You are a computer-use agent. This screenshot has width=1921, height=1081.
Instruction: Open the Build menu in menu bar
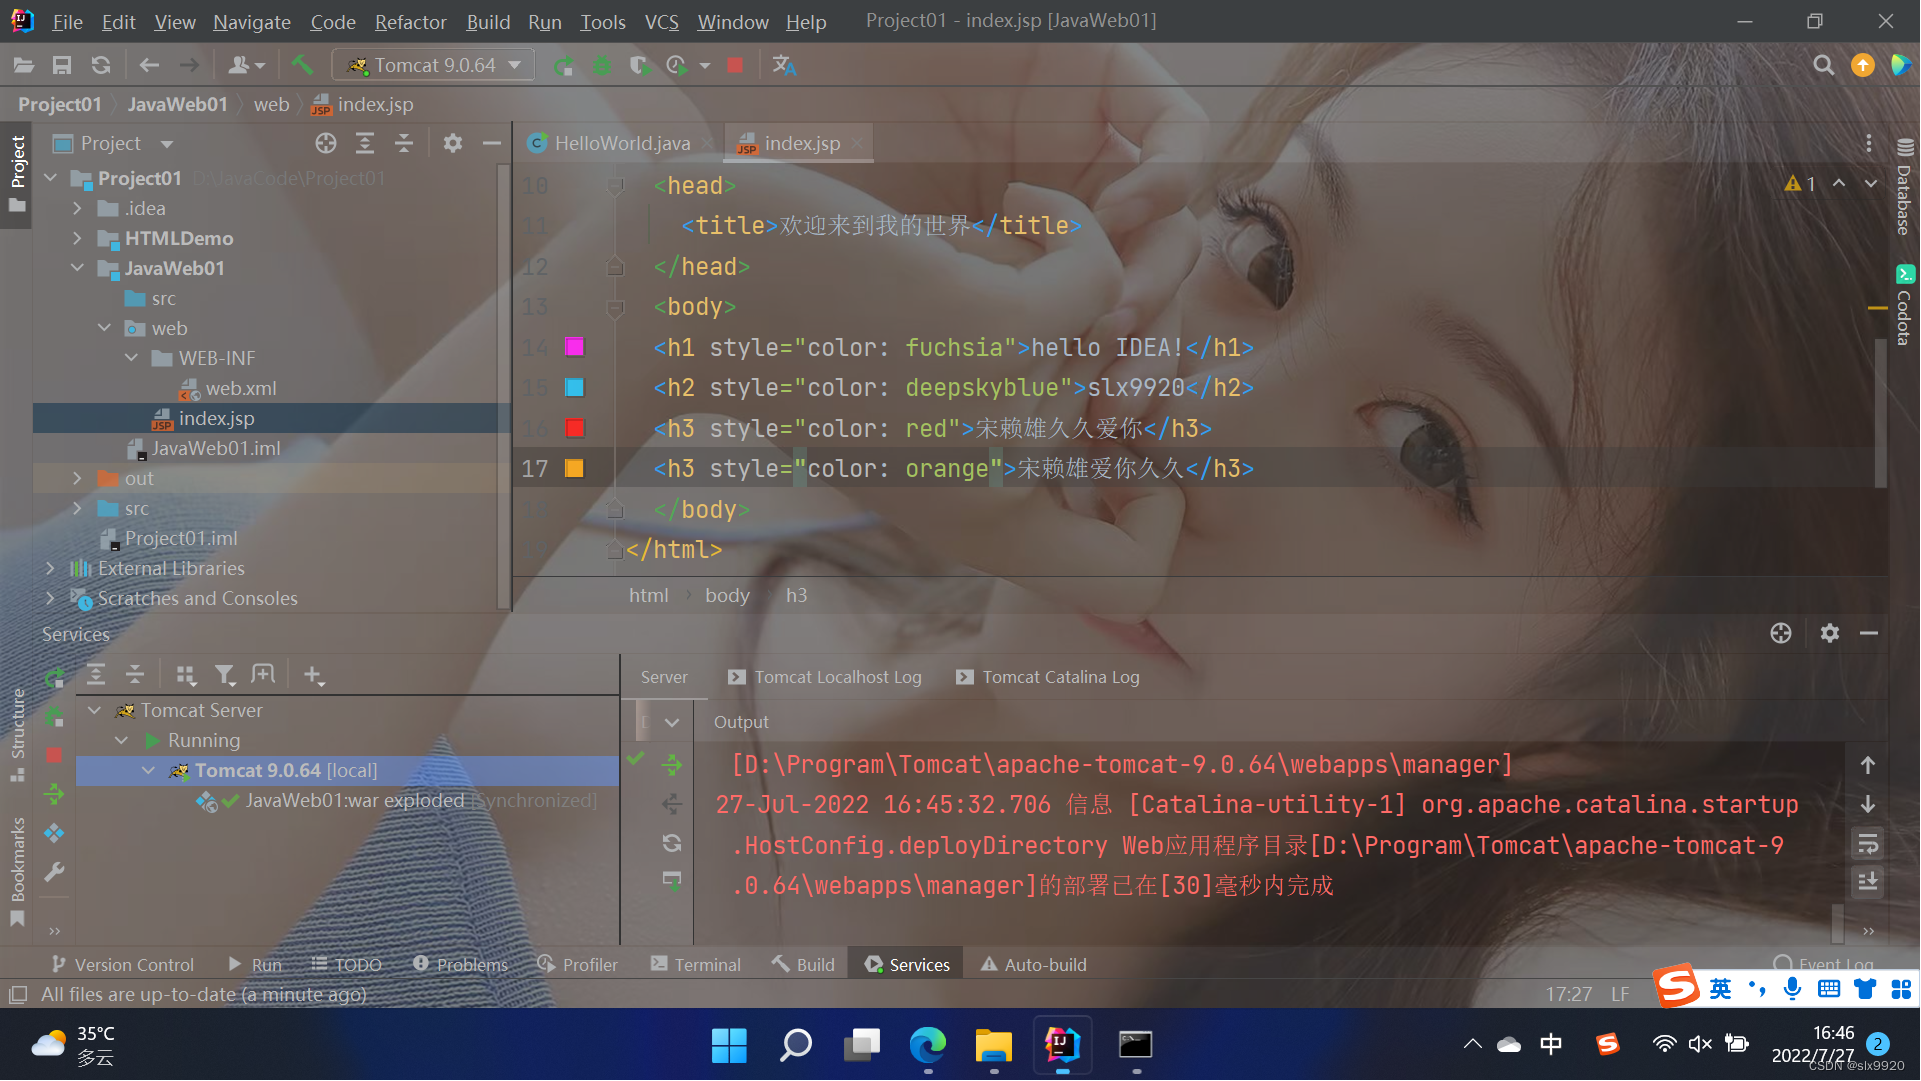[x=486, y=20]
